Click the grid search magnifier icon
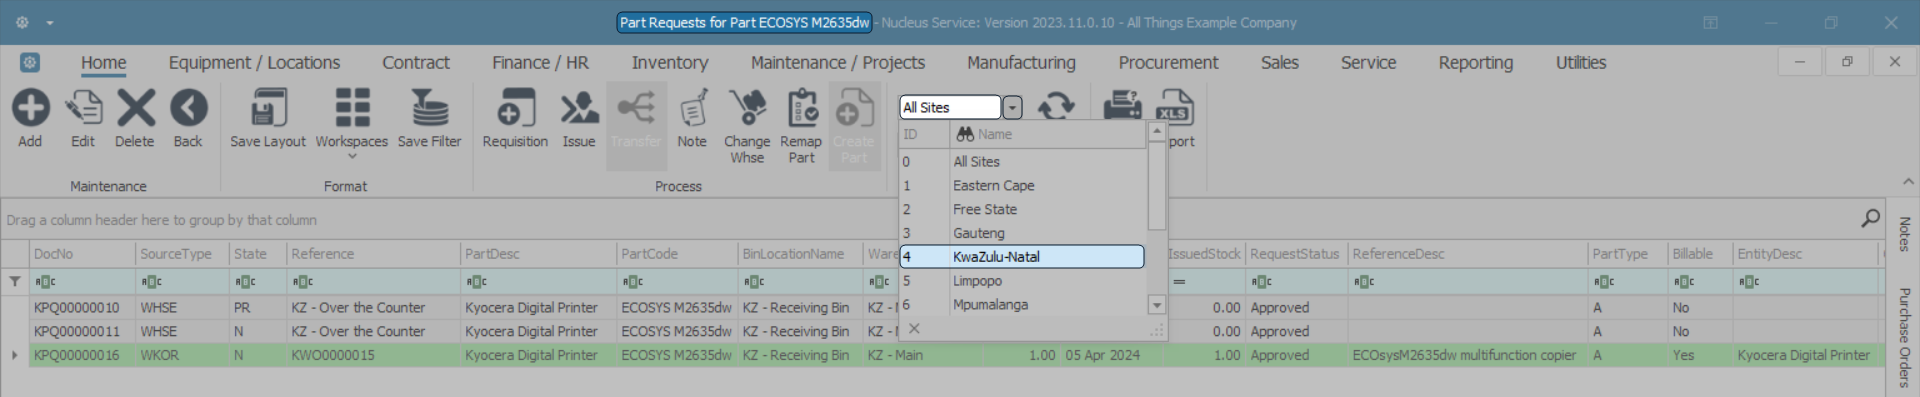 1870,218
